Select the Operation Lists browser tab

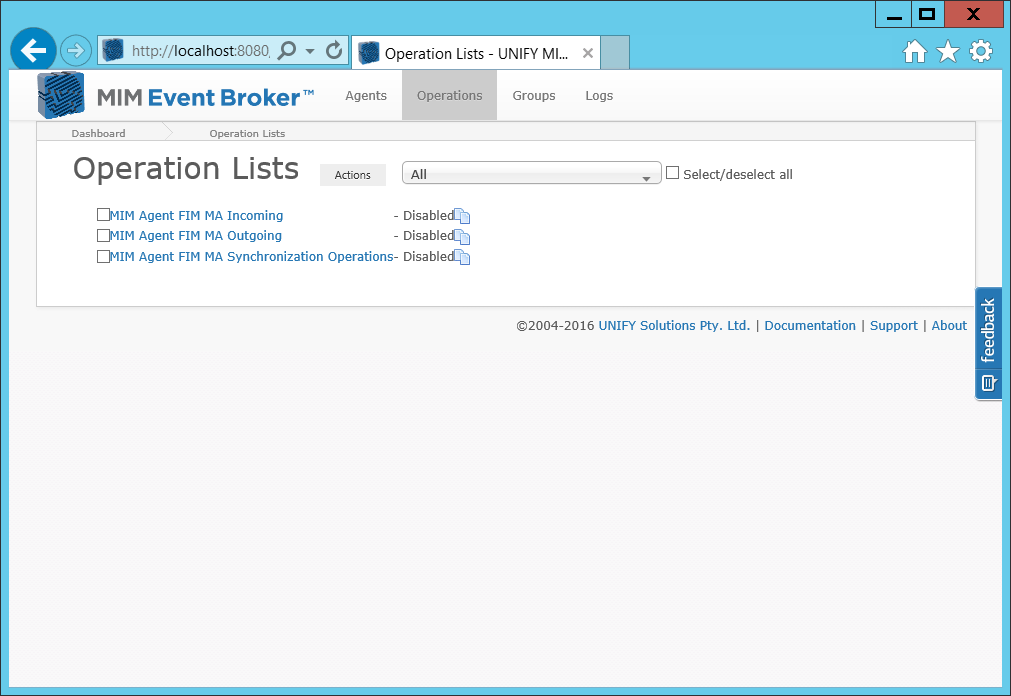click(x=476, y=53)
